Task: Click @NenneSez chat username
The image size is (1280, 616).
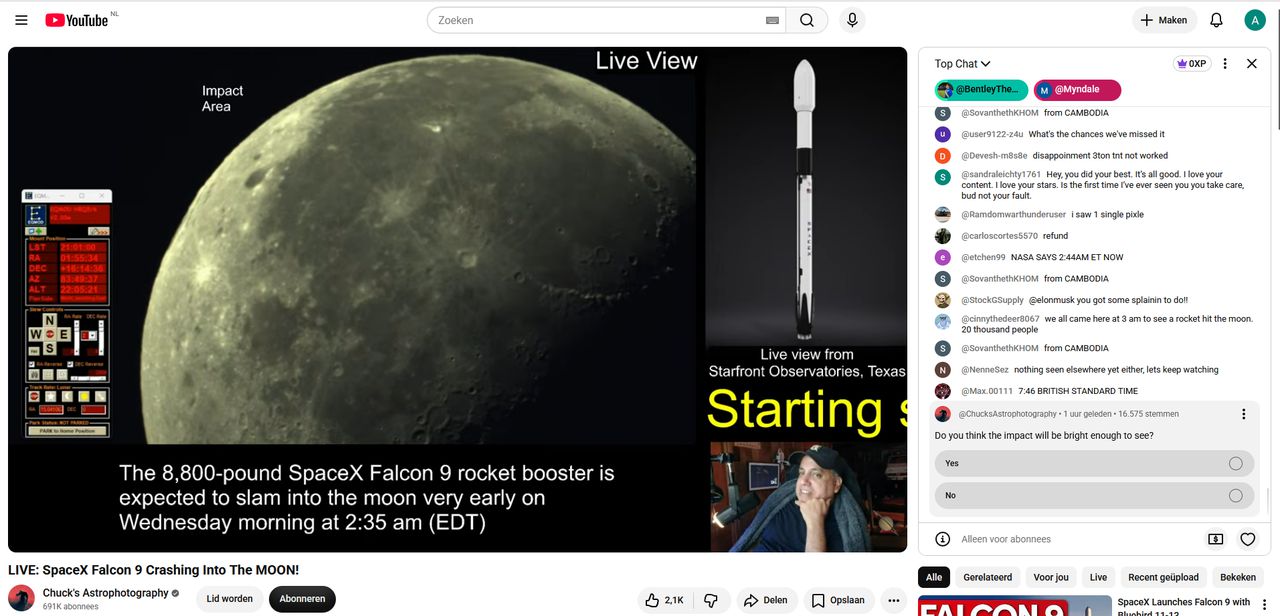Action: pos(985,370)
